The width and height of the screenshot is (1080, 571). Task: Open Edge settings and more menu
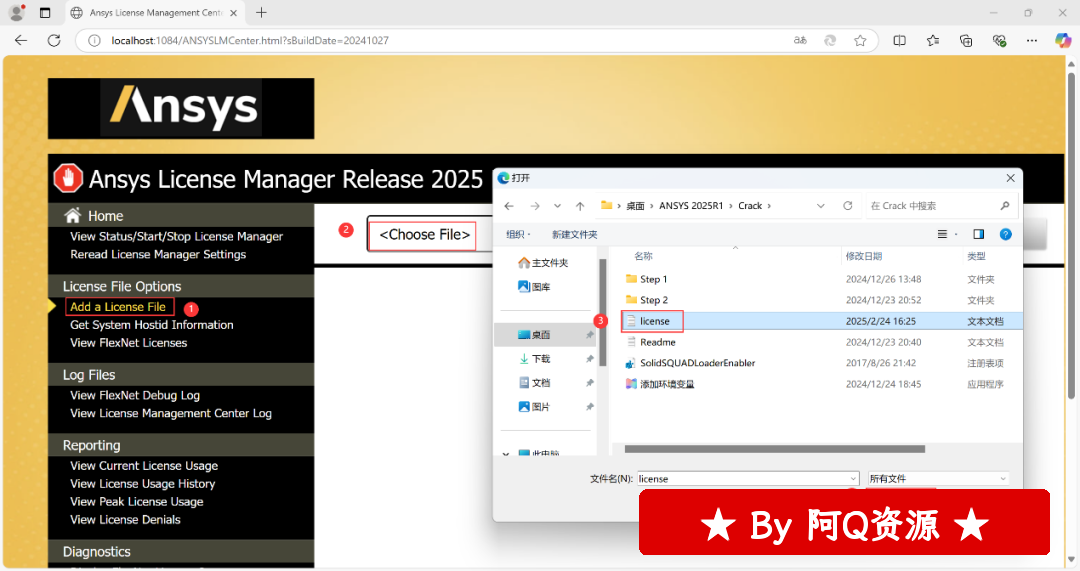tap(1032, 41)
